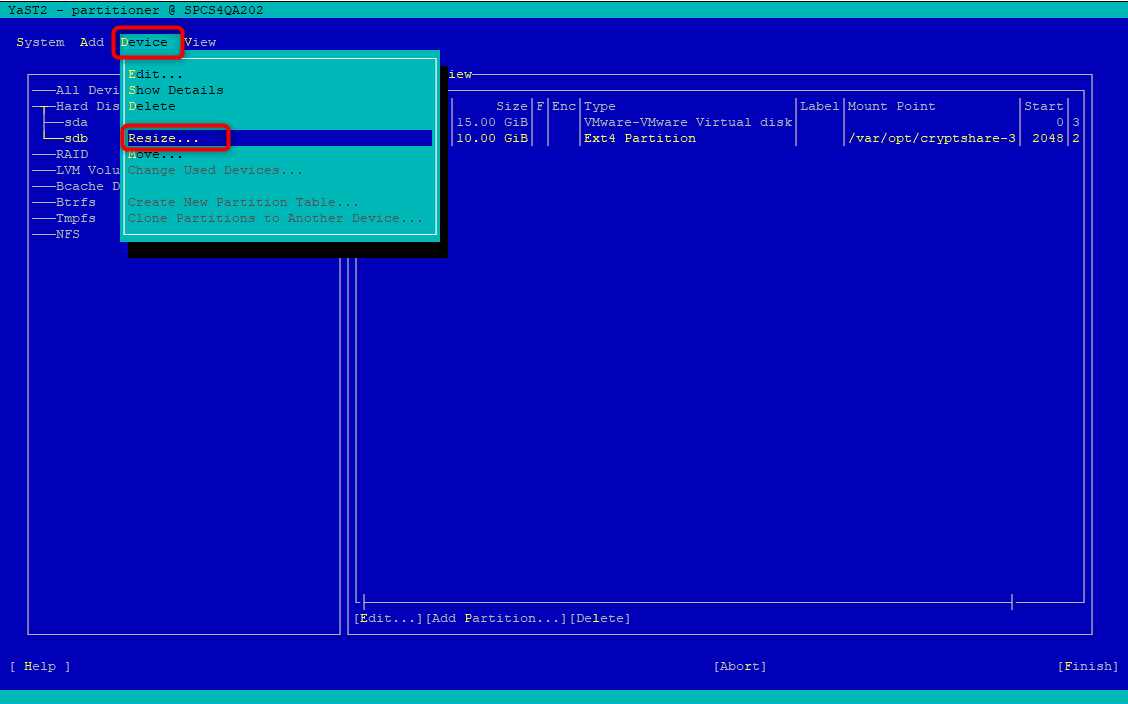Viewport: 1128px width, 704px height.
Task: Click the [Edit...] button below table
Action: click(388, 618)
